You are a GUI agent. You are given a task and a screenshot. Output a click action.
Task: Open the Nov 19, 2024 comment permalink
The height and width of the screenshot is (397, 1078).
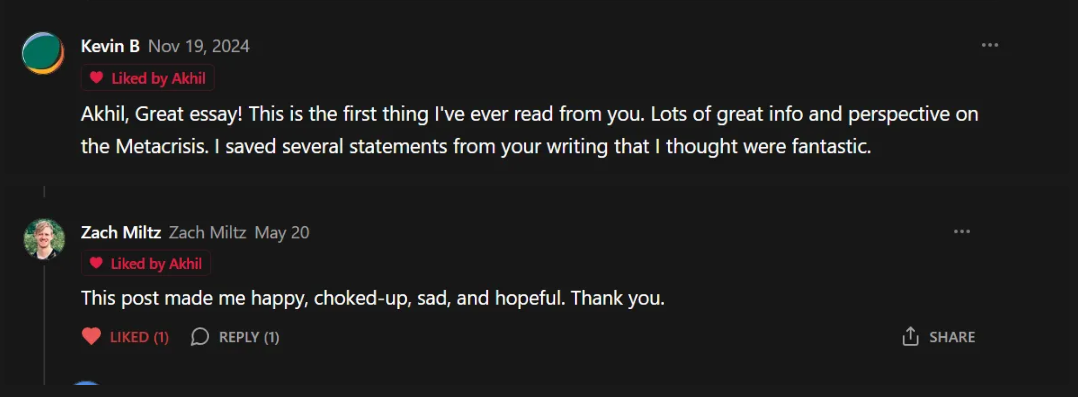click(x=199, y=46)
